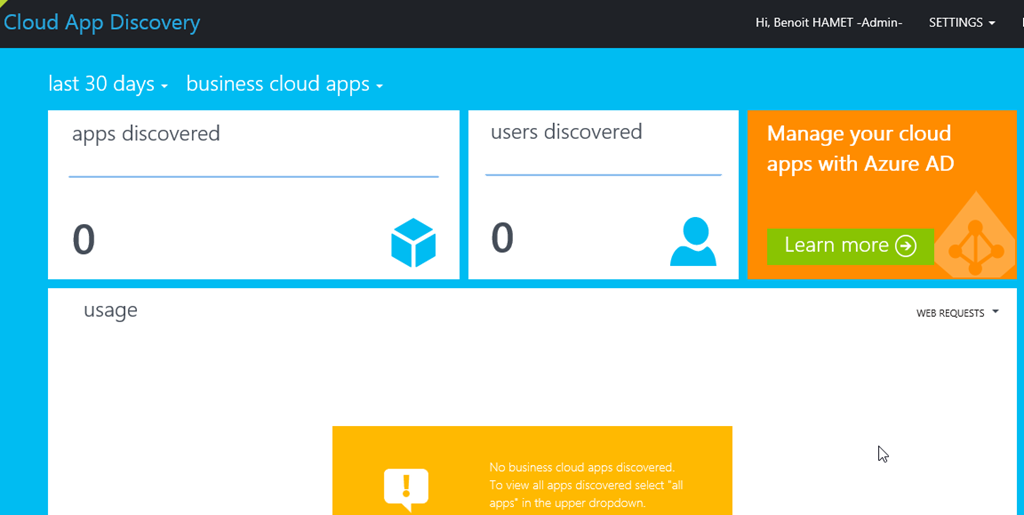The height and width of the screenshot is (515, 1024).
Task: Open the SETTINGS menu in the header
Action: 961,23
